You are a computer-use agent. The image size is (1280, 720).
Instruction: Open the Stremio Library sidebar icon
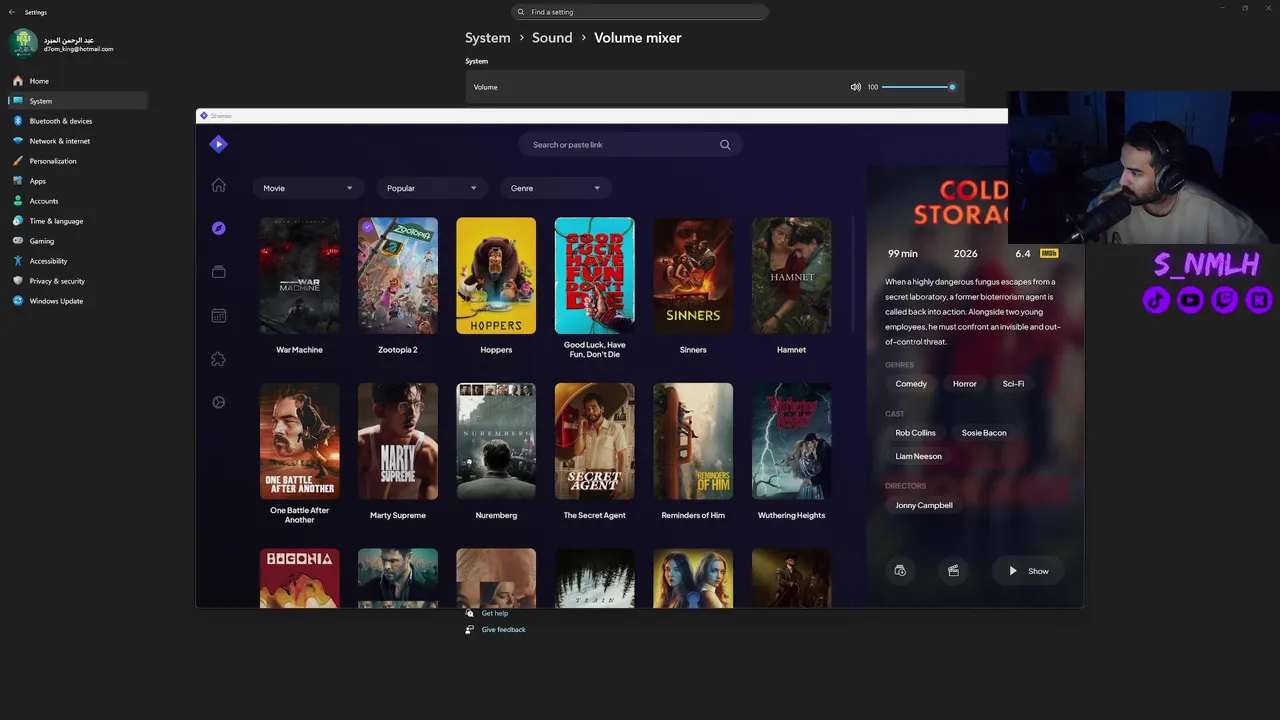click(219, 272)
